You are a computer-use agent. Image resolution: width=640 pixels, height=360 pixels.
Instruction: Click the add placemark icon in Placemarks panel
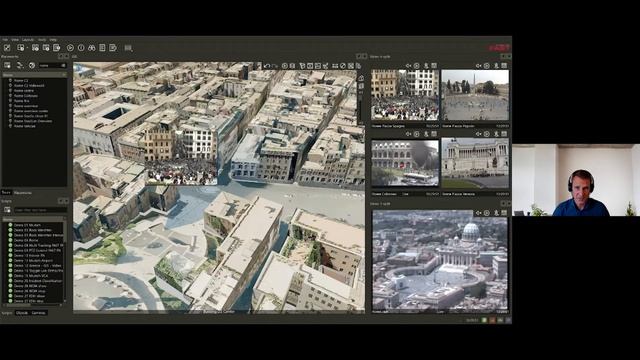[x=7, y=65]
